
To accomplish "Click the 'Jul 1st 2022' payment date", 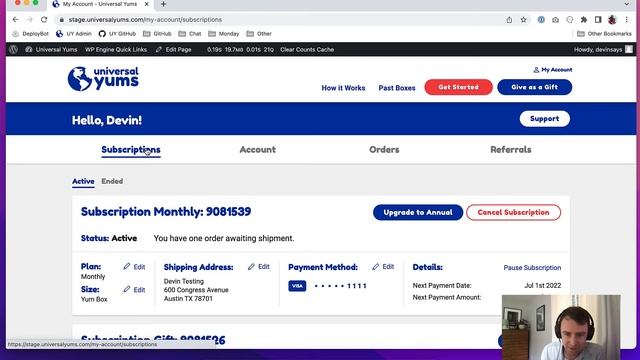I will tap(542, 286).
